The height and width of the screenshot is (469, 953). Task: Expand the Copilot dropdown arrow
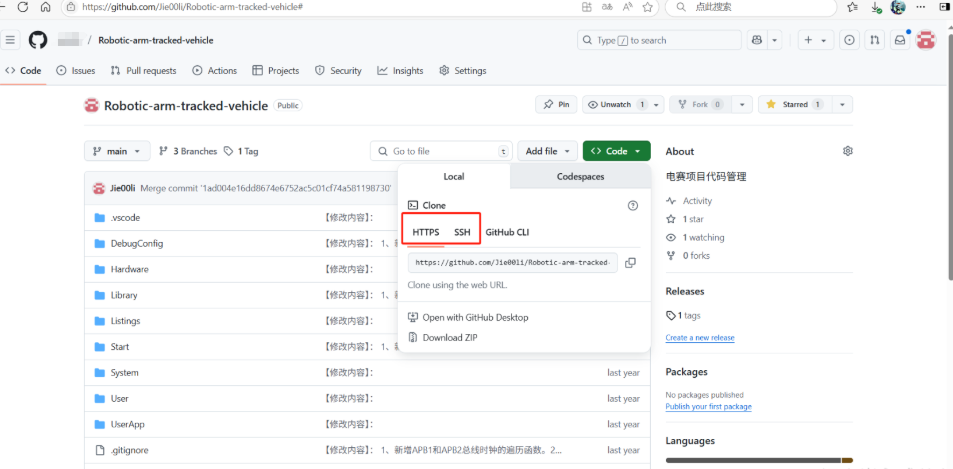(x=774, y=40)
